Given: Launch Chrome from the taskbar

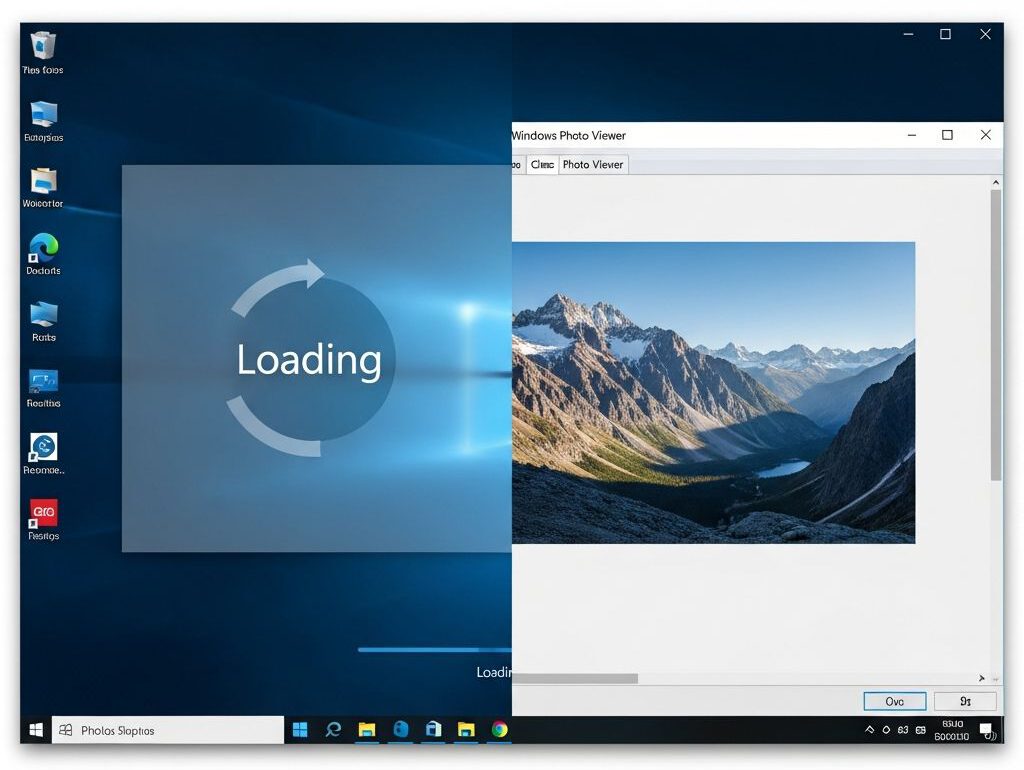Looking at the screenshot, I should 500,730.
